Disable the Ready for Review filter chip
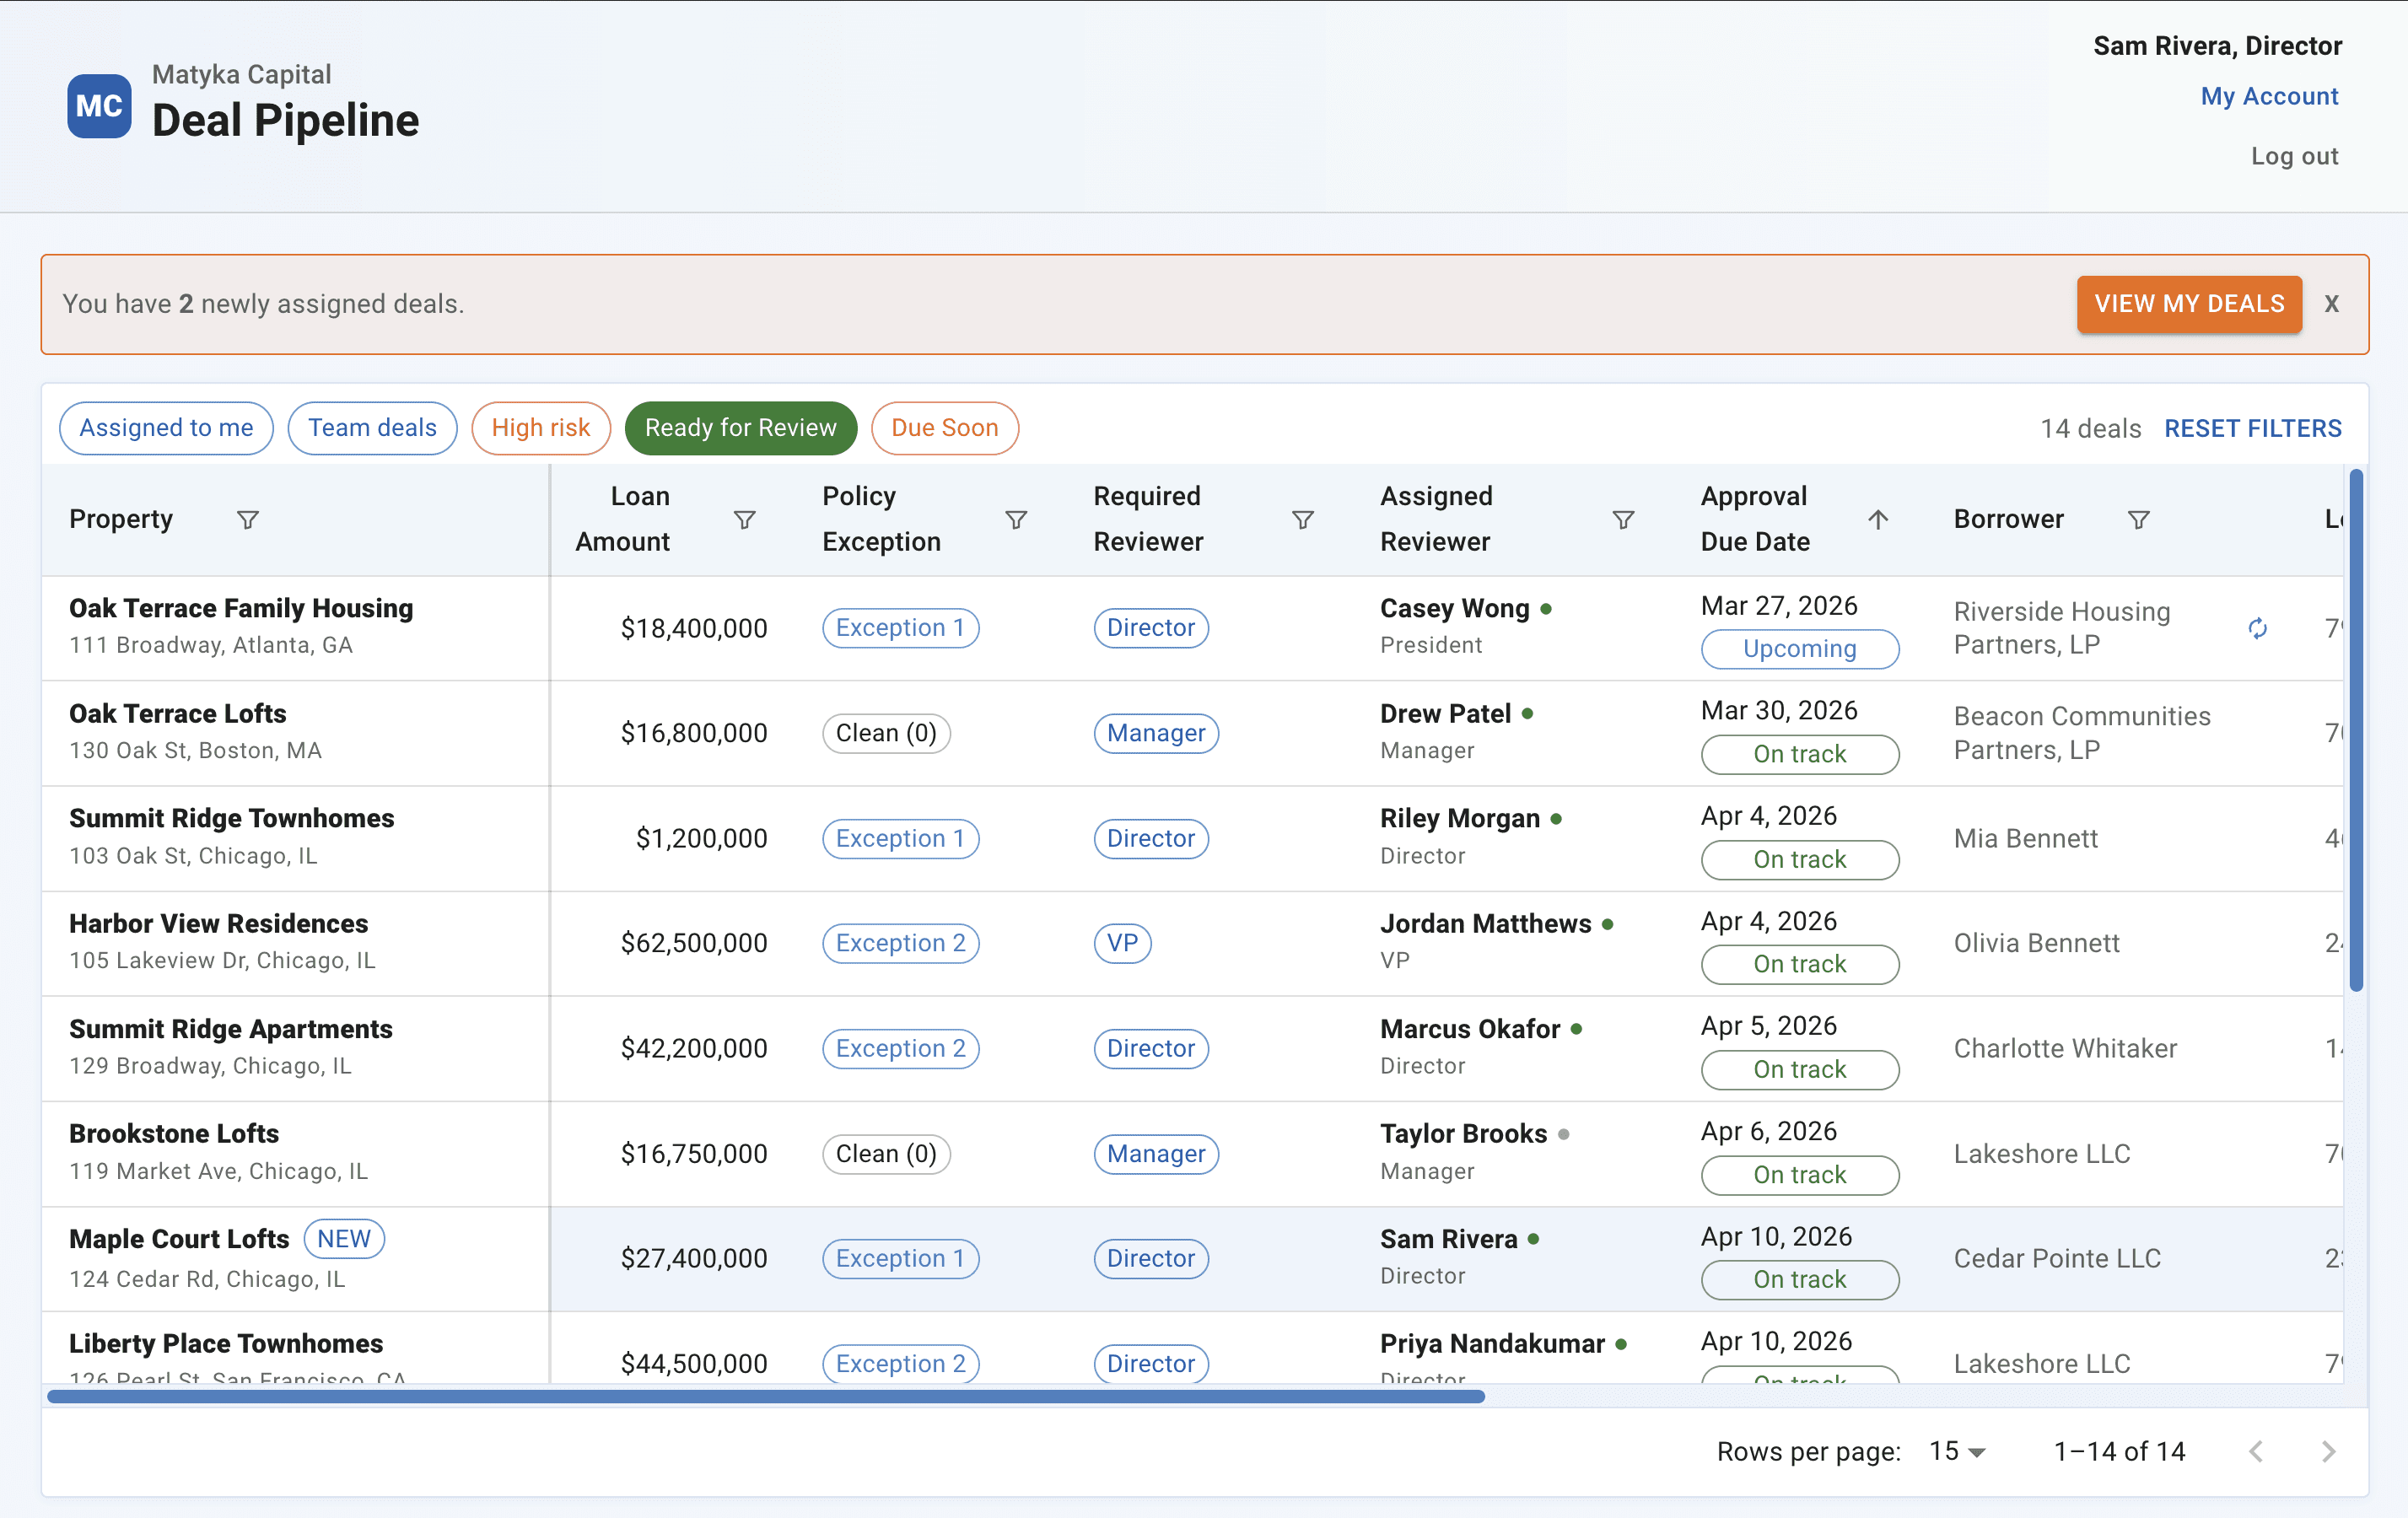The width and height of the screenshot is (2408, 1518). (740, 428)
